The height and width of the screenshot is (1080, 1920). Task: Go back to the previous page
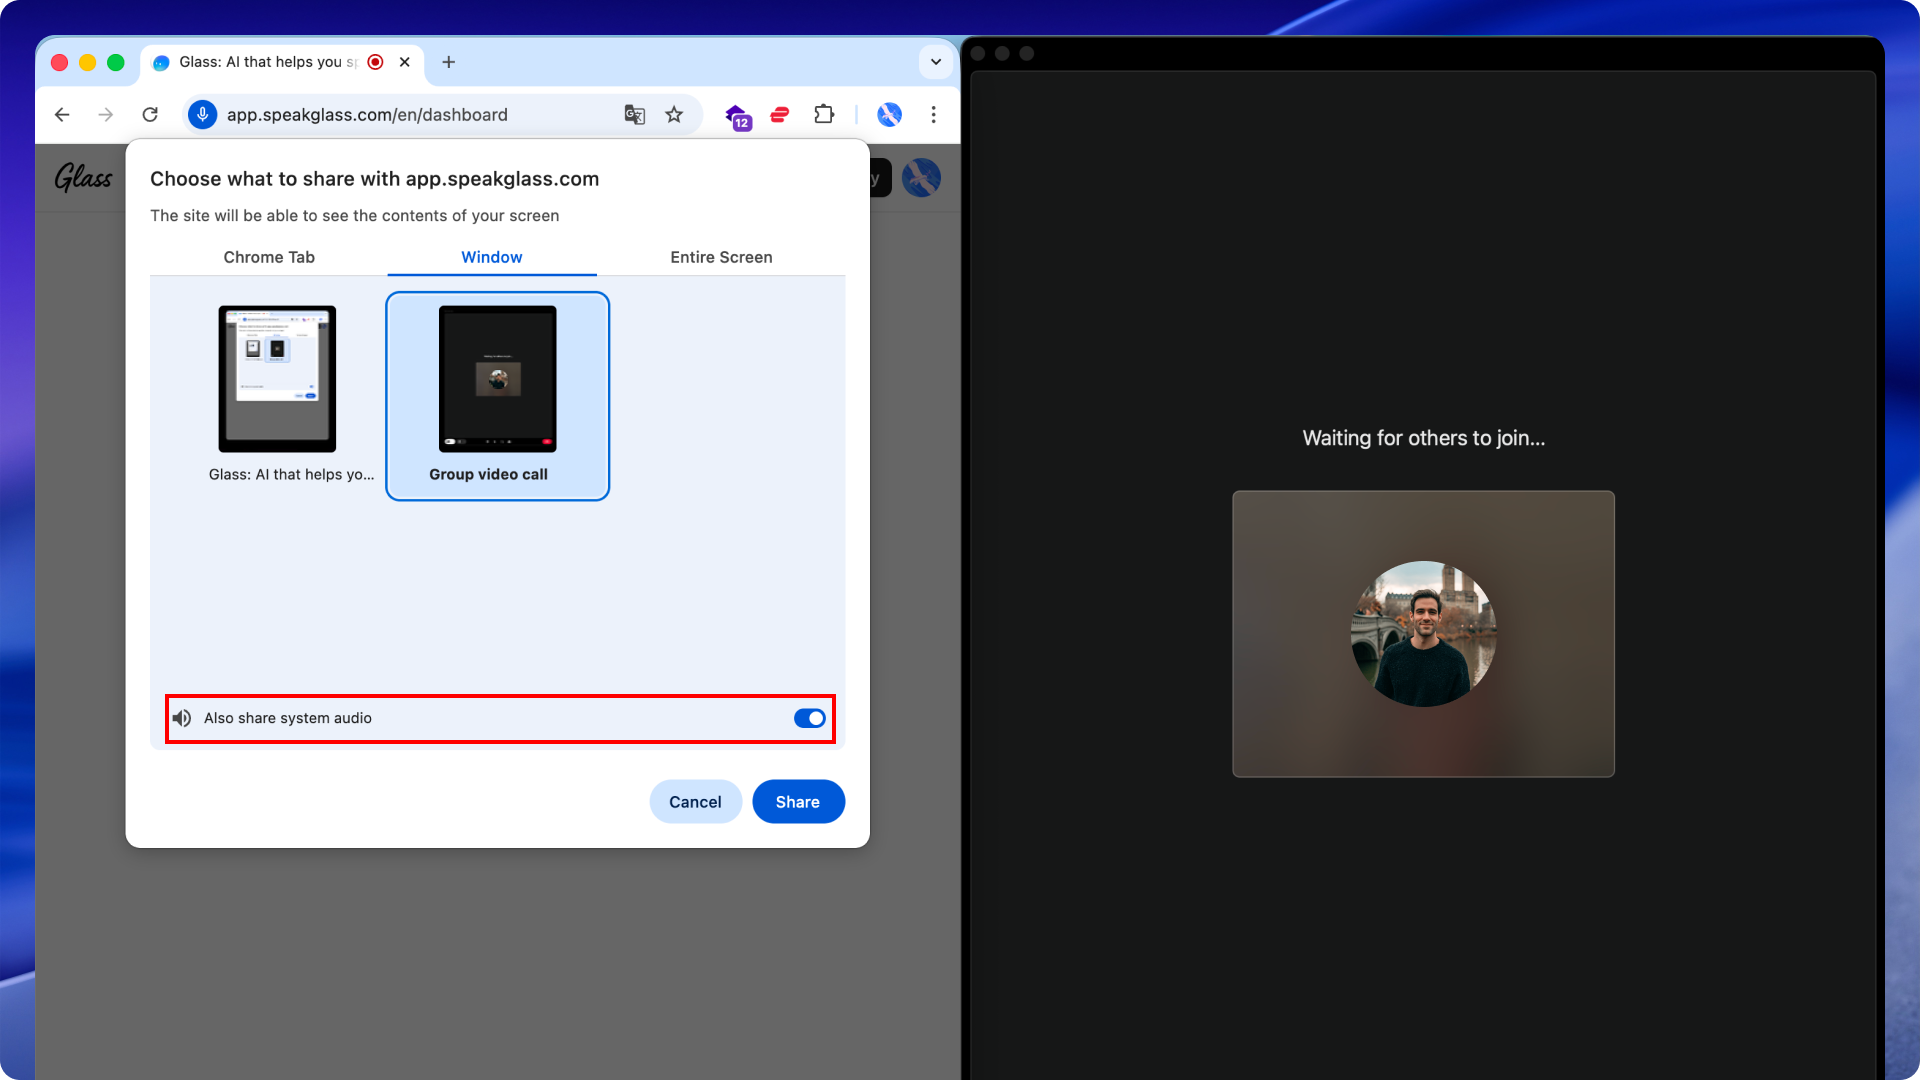pos(62,115)
